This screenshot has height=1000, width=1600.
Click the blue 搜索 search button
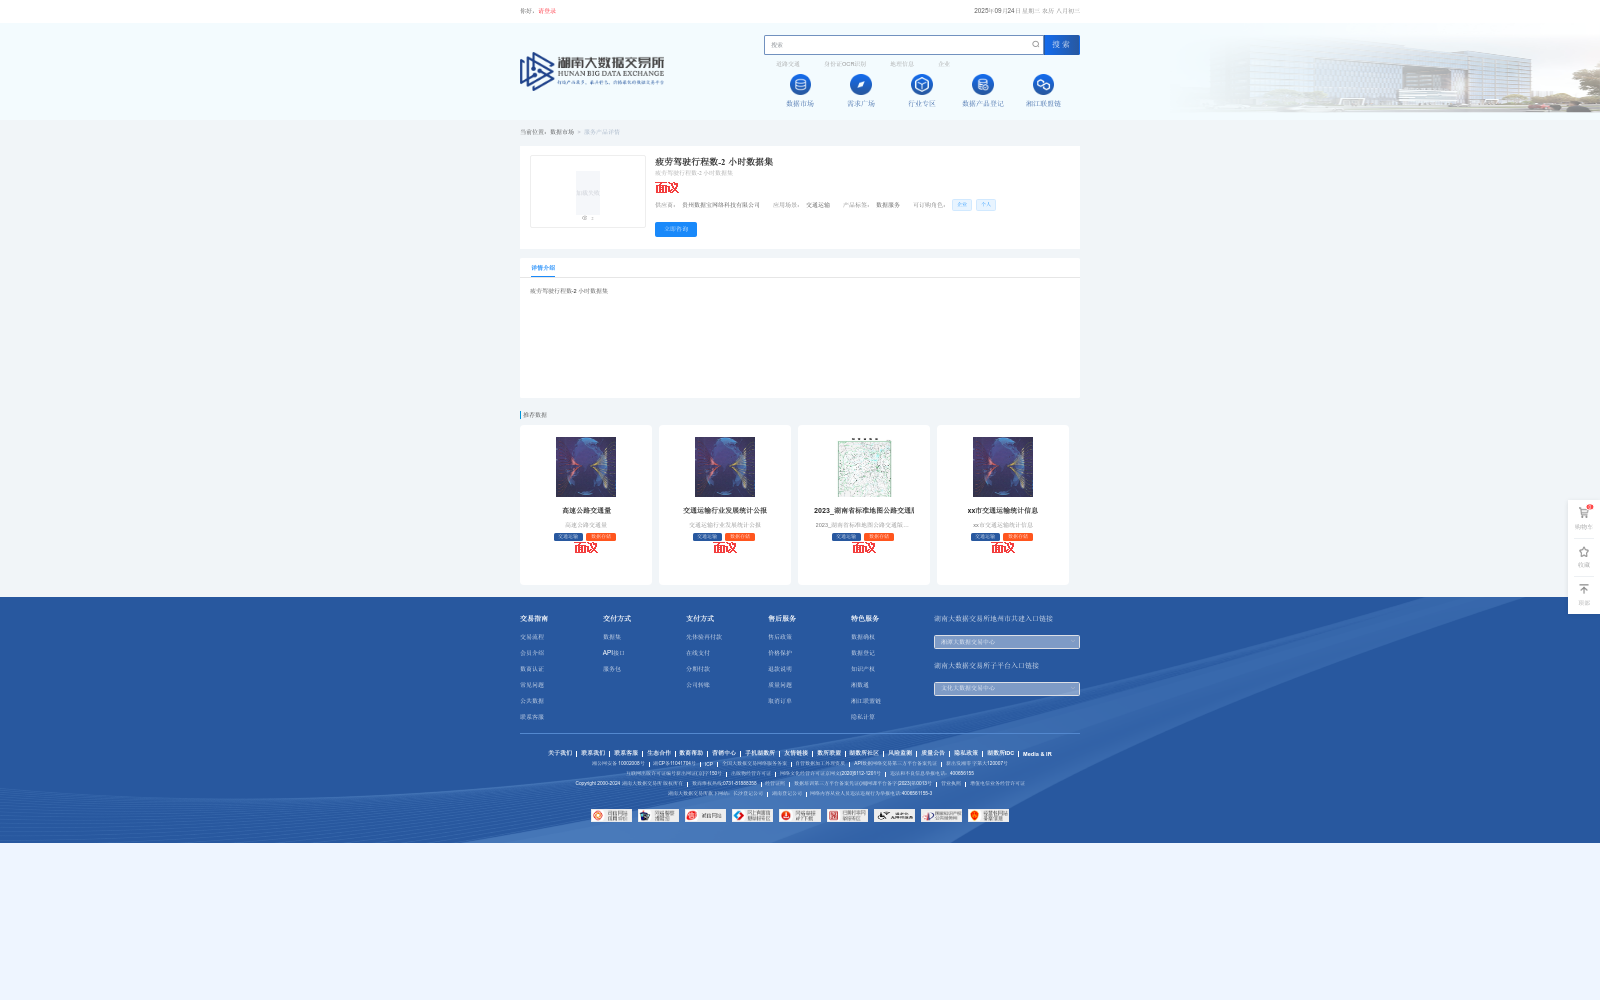(x=1061, y=45)
